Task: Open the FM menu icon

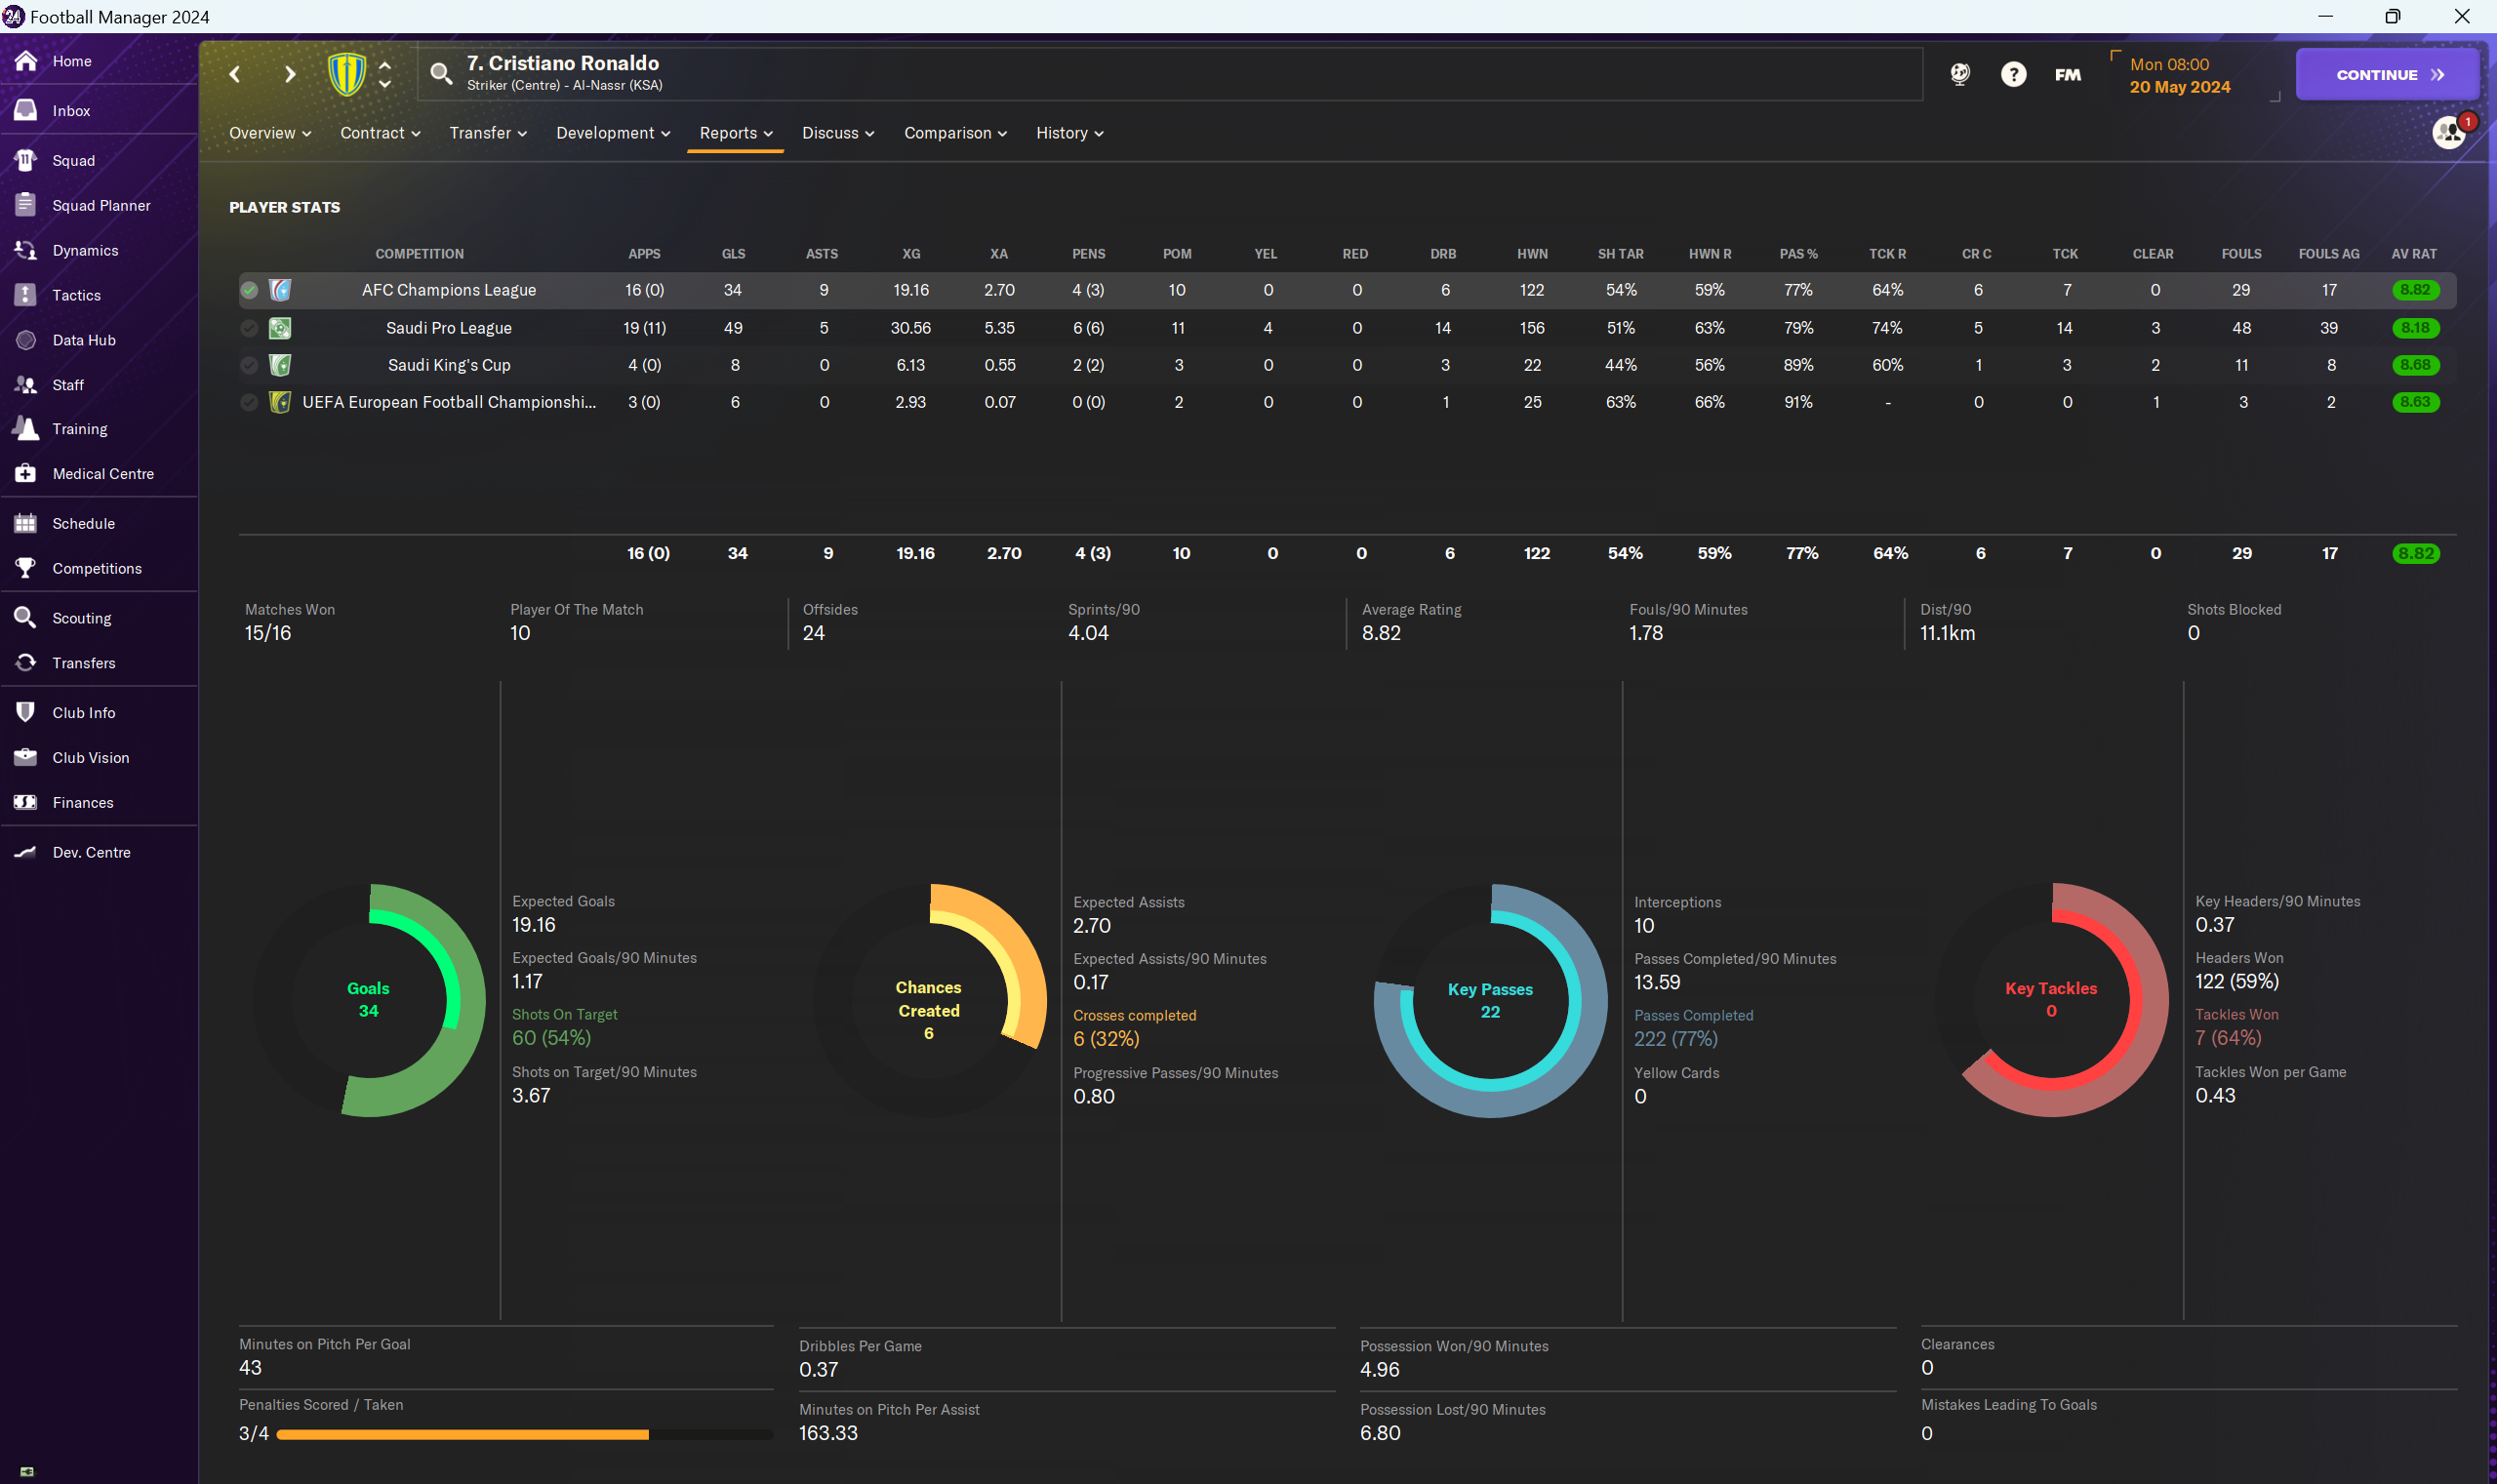Action: [2068, 74]
